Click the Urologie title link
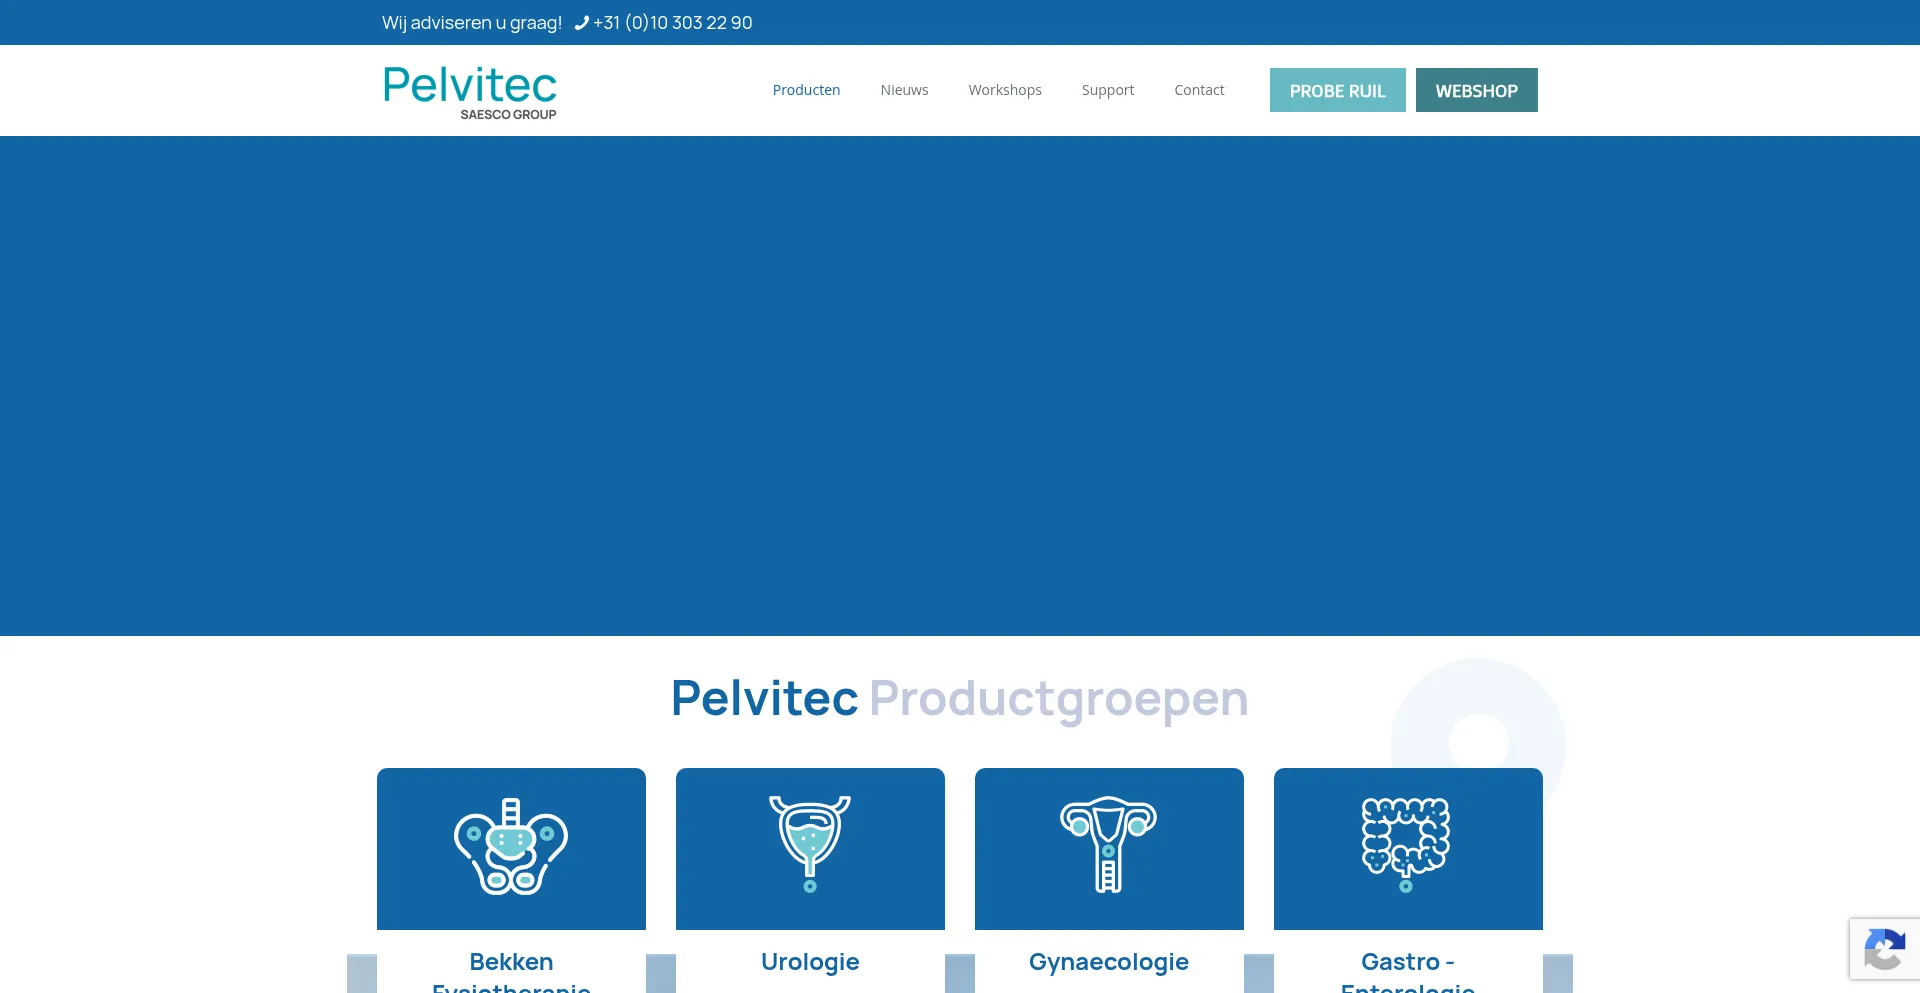Image resolution: width=1920 pixels, height=993 pixels. pyautogui.click(x=810, y=962)
